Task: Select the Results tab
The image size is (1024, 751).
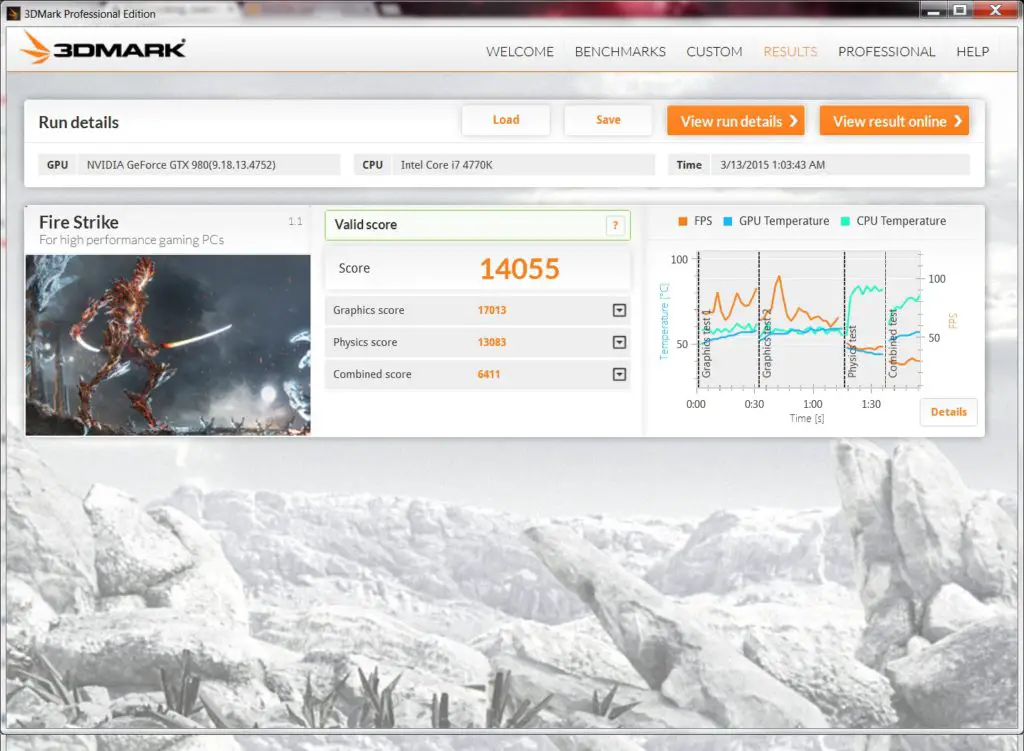Action: [x=790, y=52]
